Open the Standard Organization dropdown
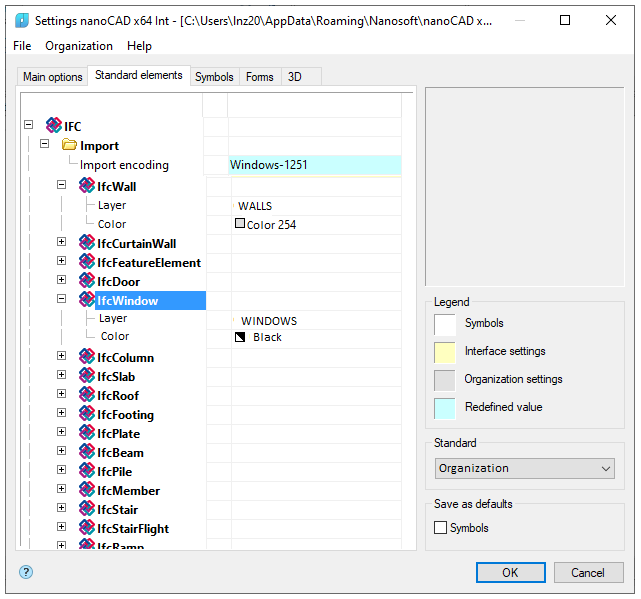The width and height of the screenshot is (641, 599). point(524,469)
